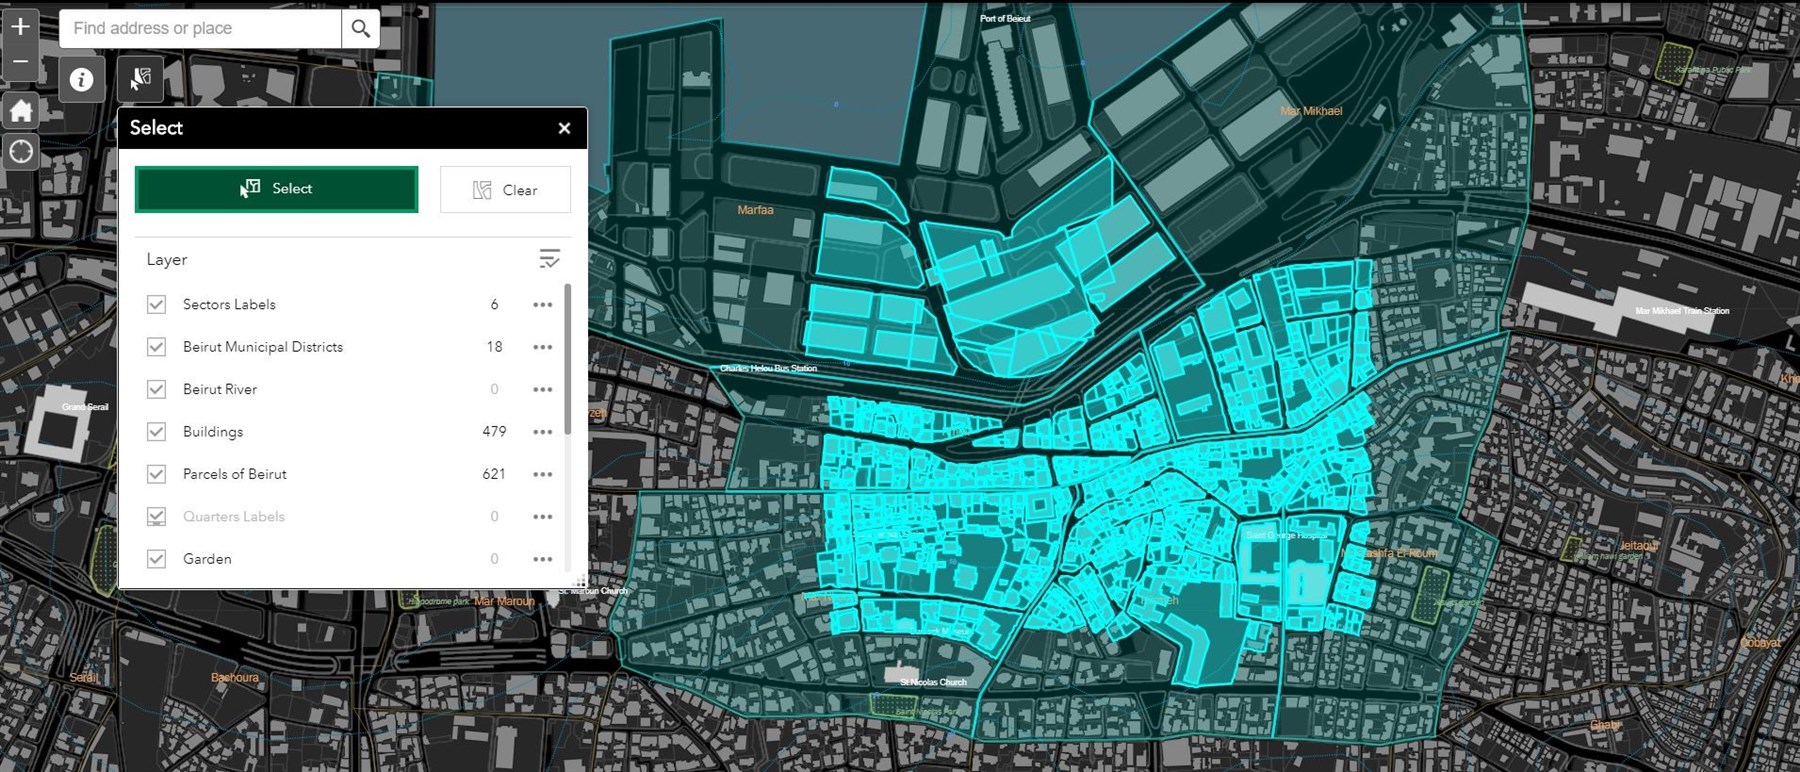Click the Grand Serail map label
The image size is (1800, 772).
point(85,407)
